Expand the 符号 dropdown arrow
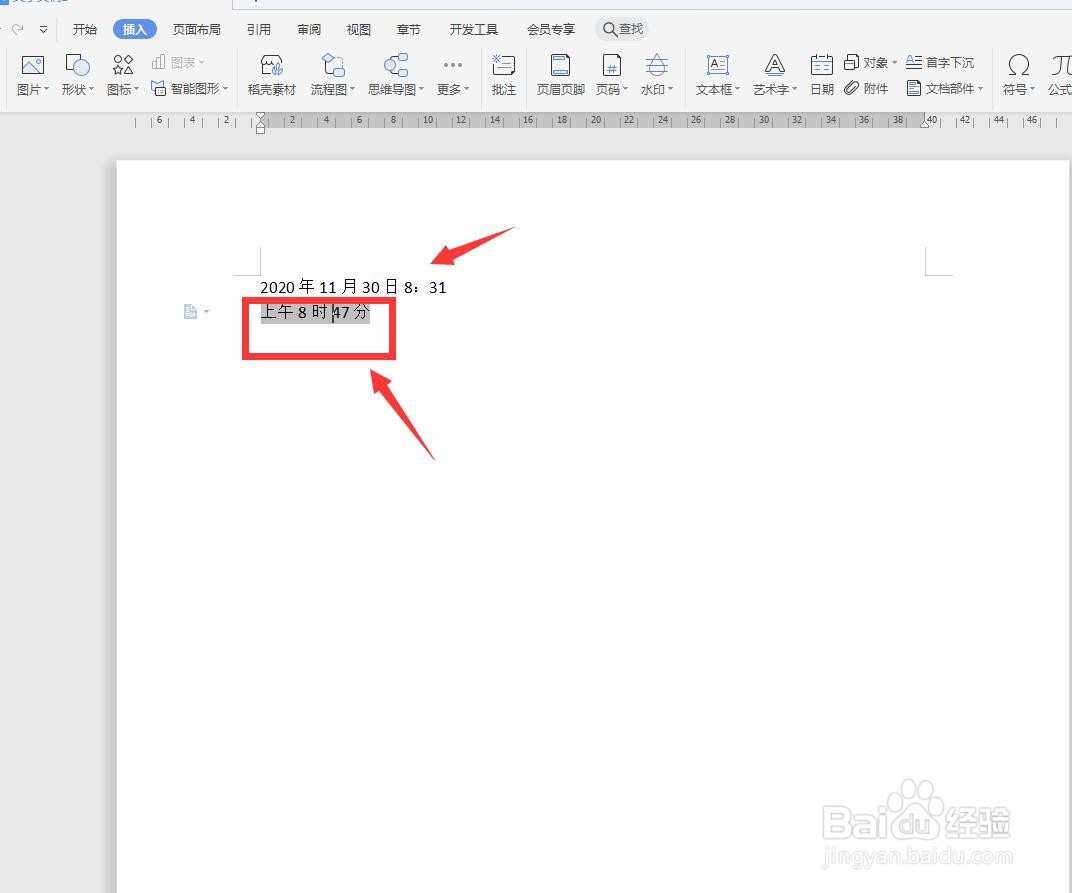Screen dimensions: 1072x893 [1032, 89]
